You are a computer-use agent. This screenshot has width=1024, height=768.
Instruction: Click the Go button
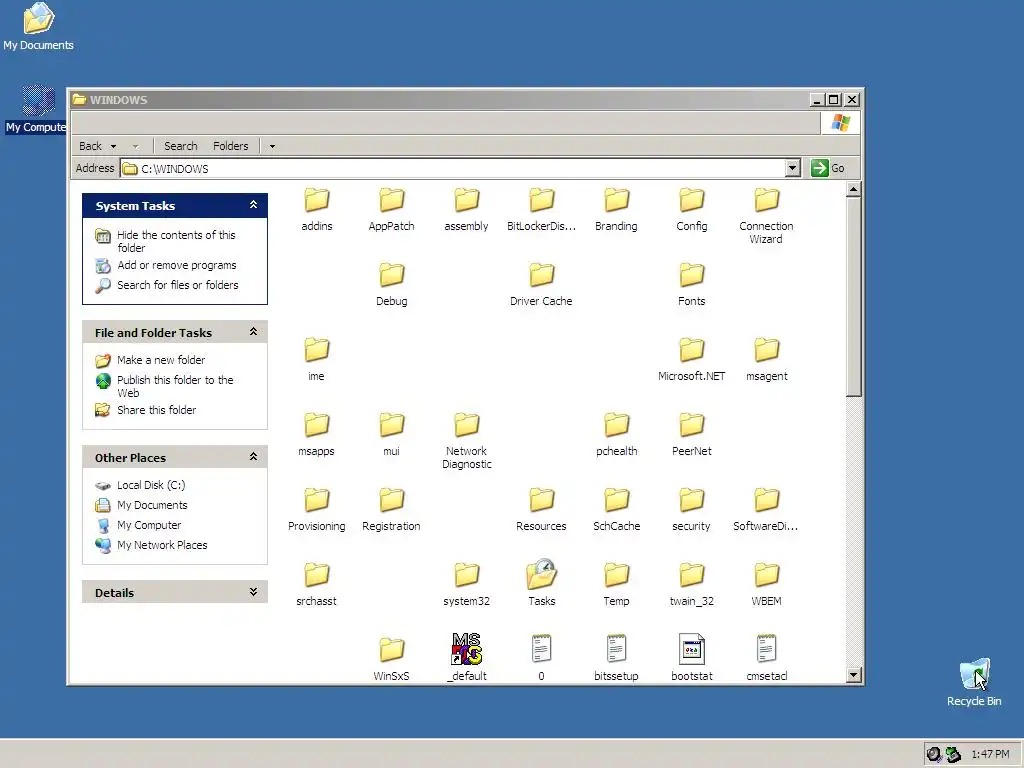828,168
